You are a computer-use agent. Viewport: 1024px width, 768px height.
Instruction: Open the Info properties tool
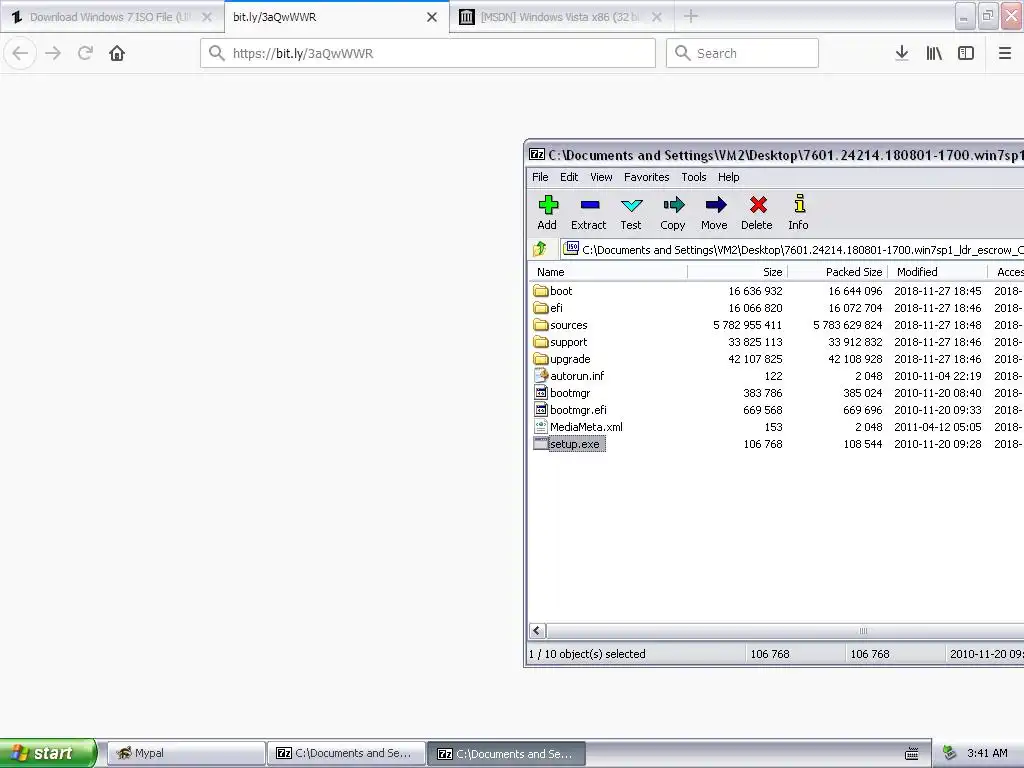(798, 212)
